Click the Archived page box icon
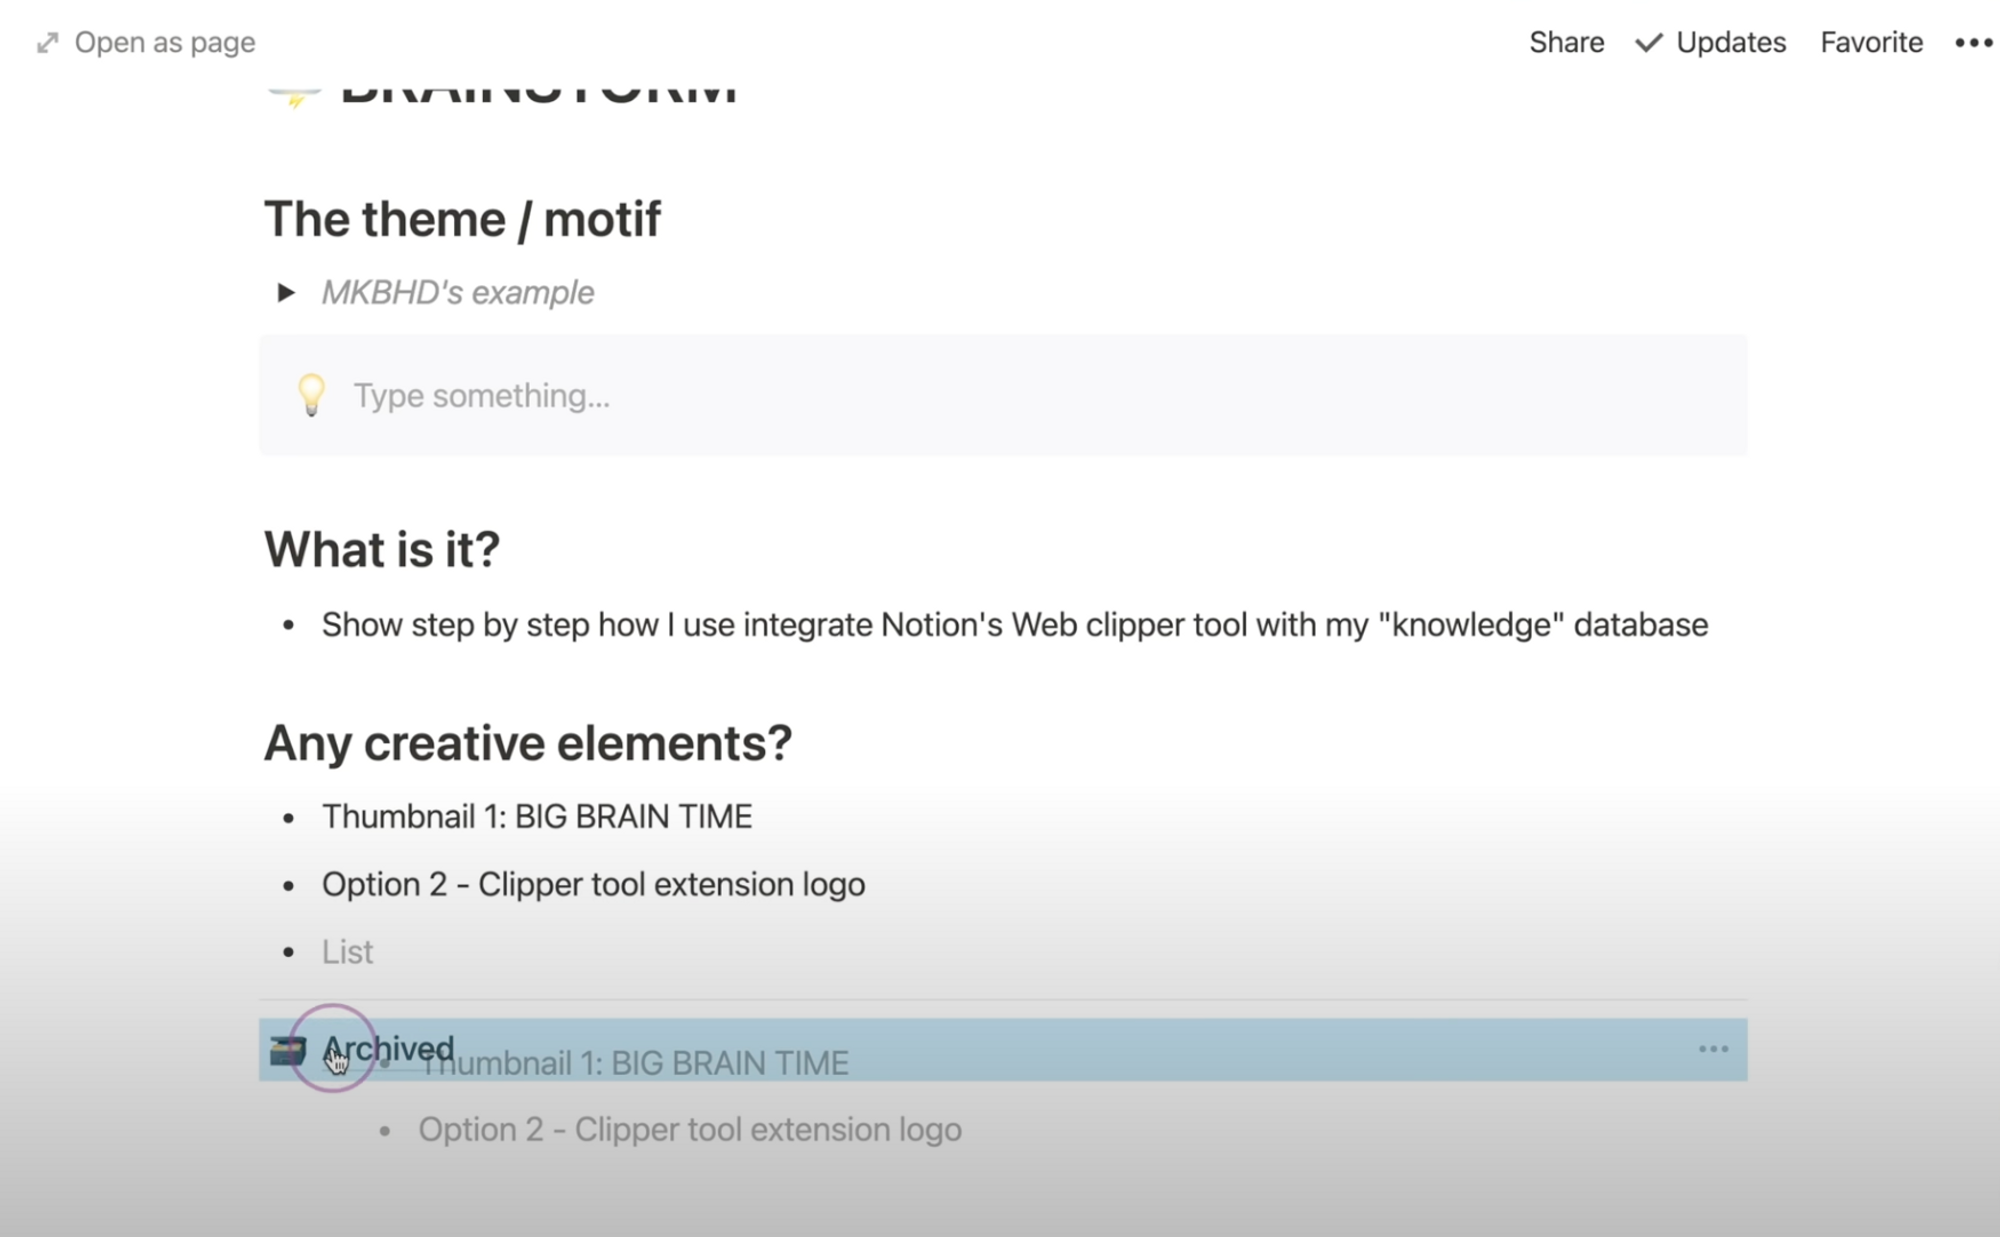2000x1237 pixels. (x=288, y=1050)
